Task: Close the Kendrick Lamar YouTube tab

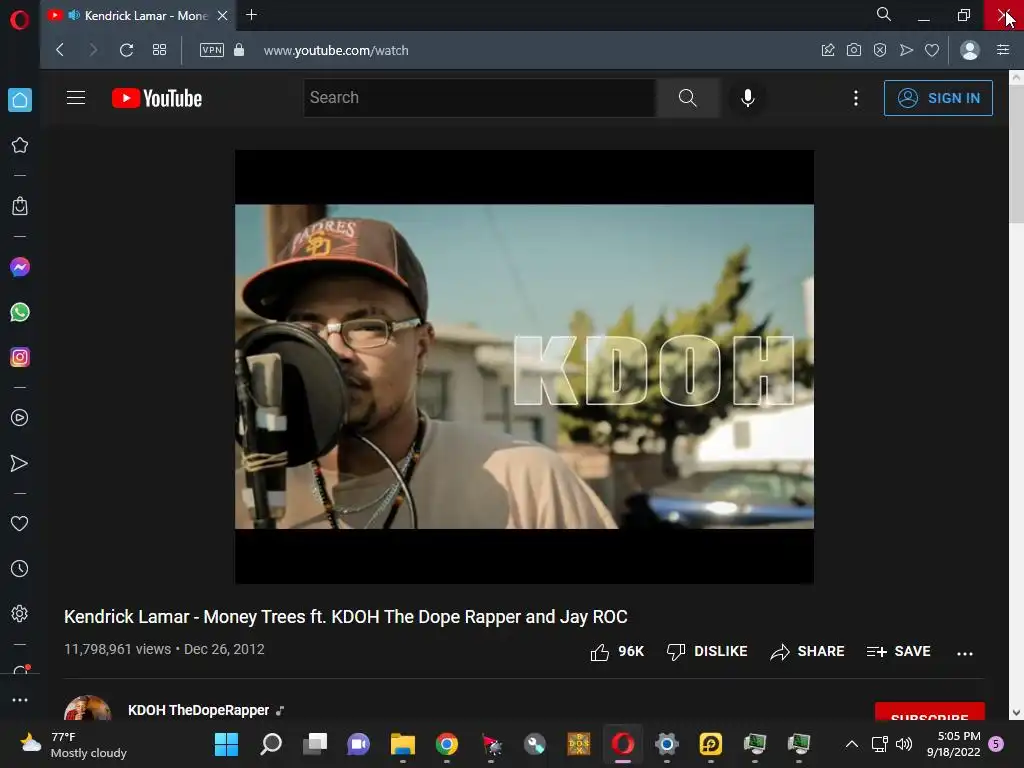Action: 223,15
